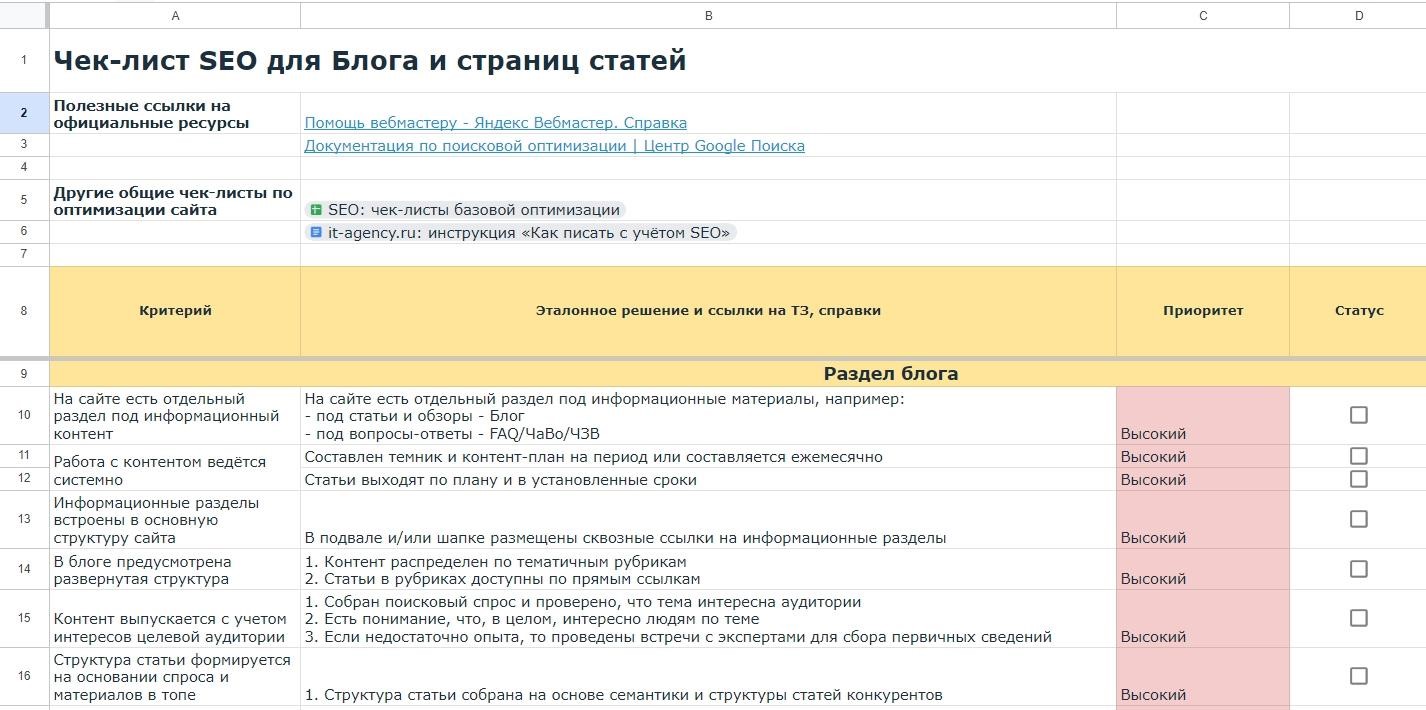Image resolution: width=1426 pixels, height=710 pixels.
Task: Check the status checkbox for row 10
Action: pos(1358,413)
